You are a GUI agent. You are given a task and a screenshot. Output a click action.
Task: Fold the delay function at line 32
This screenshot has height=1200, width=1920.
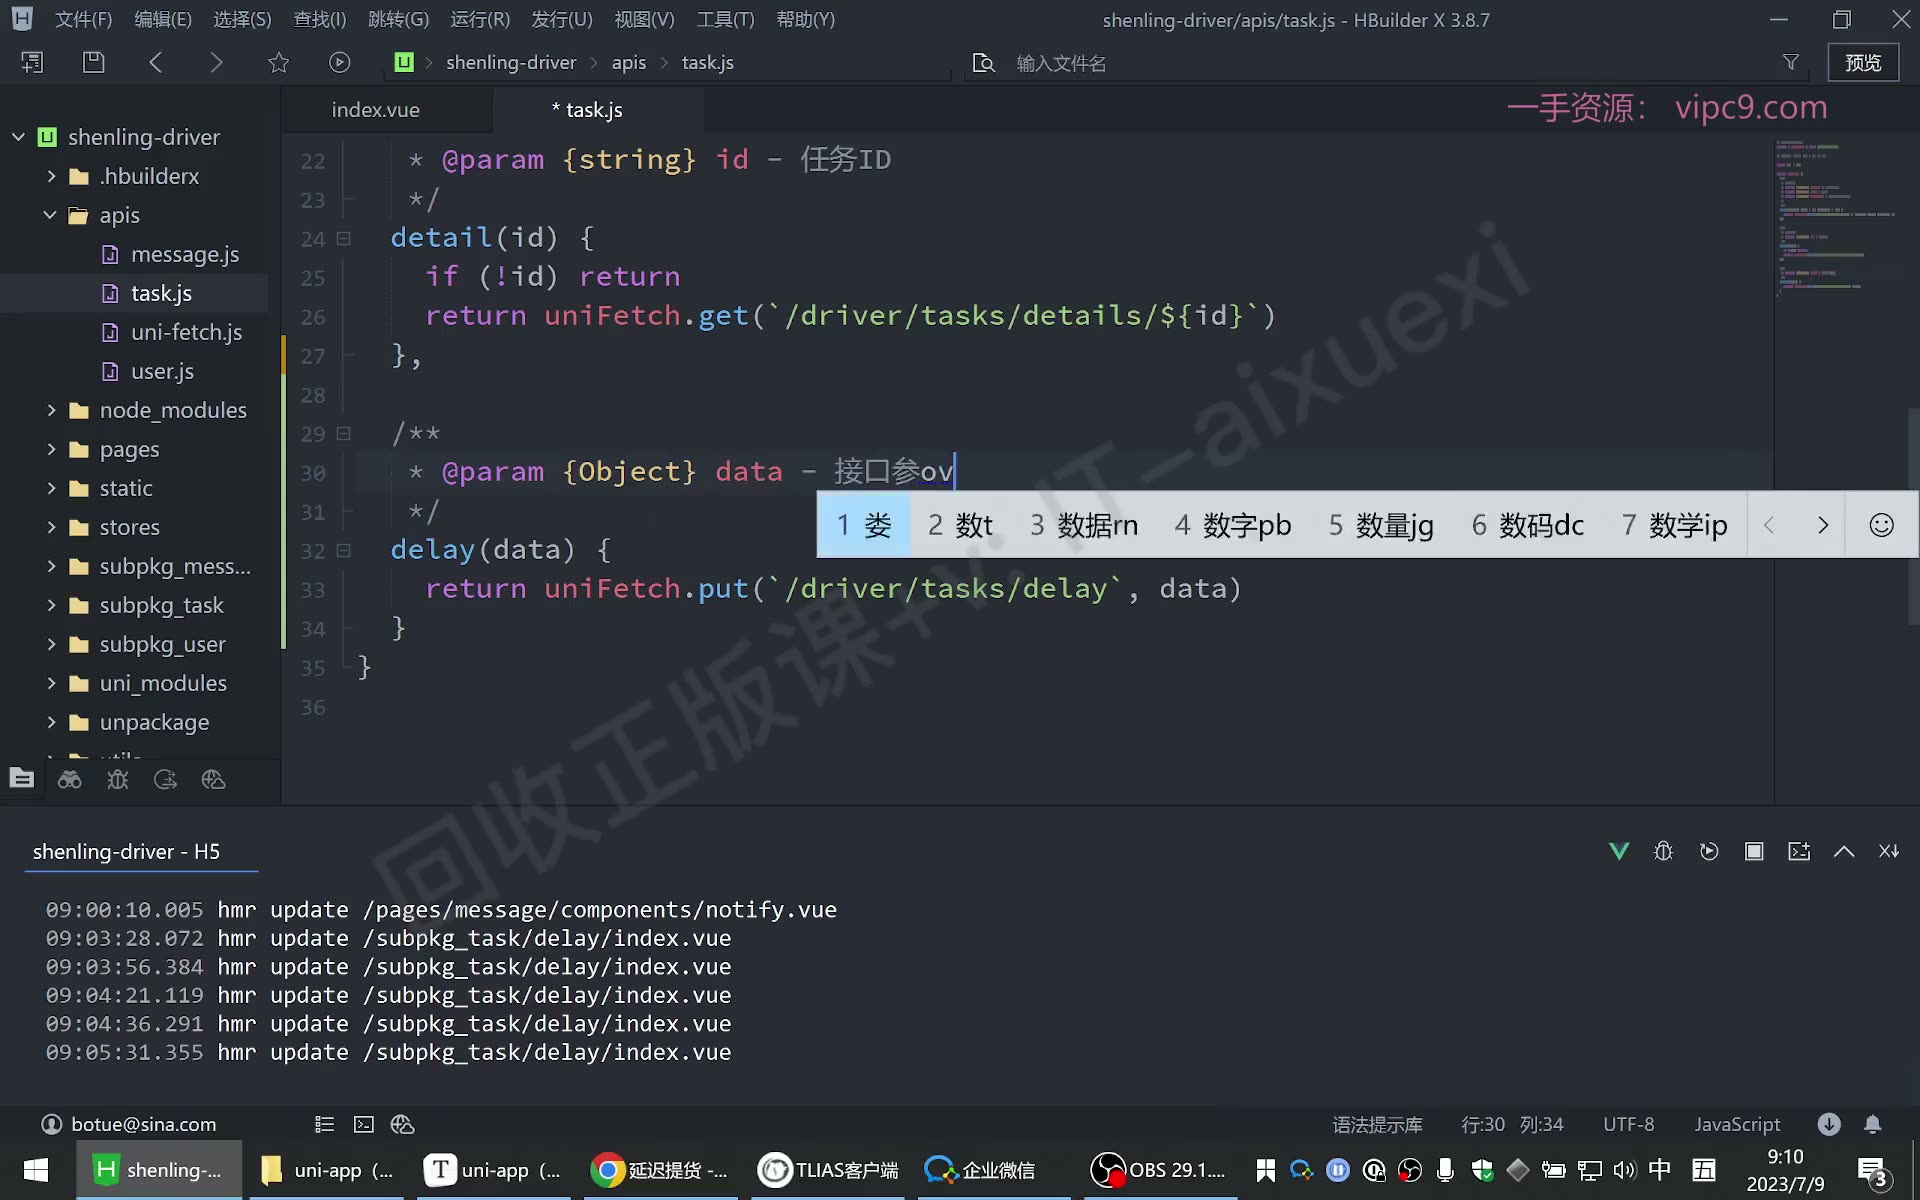pos(344,550)
